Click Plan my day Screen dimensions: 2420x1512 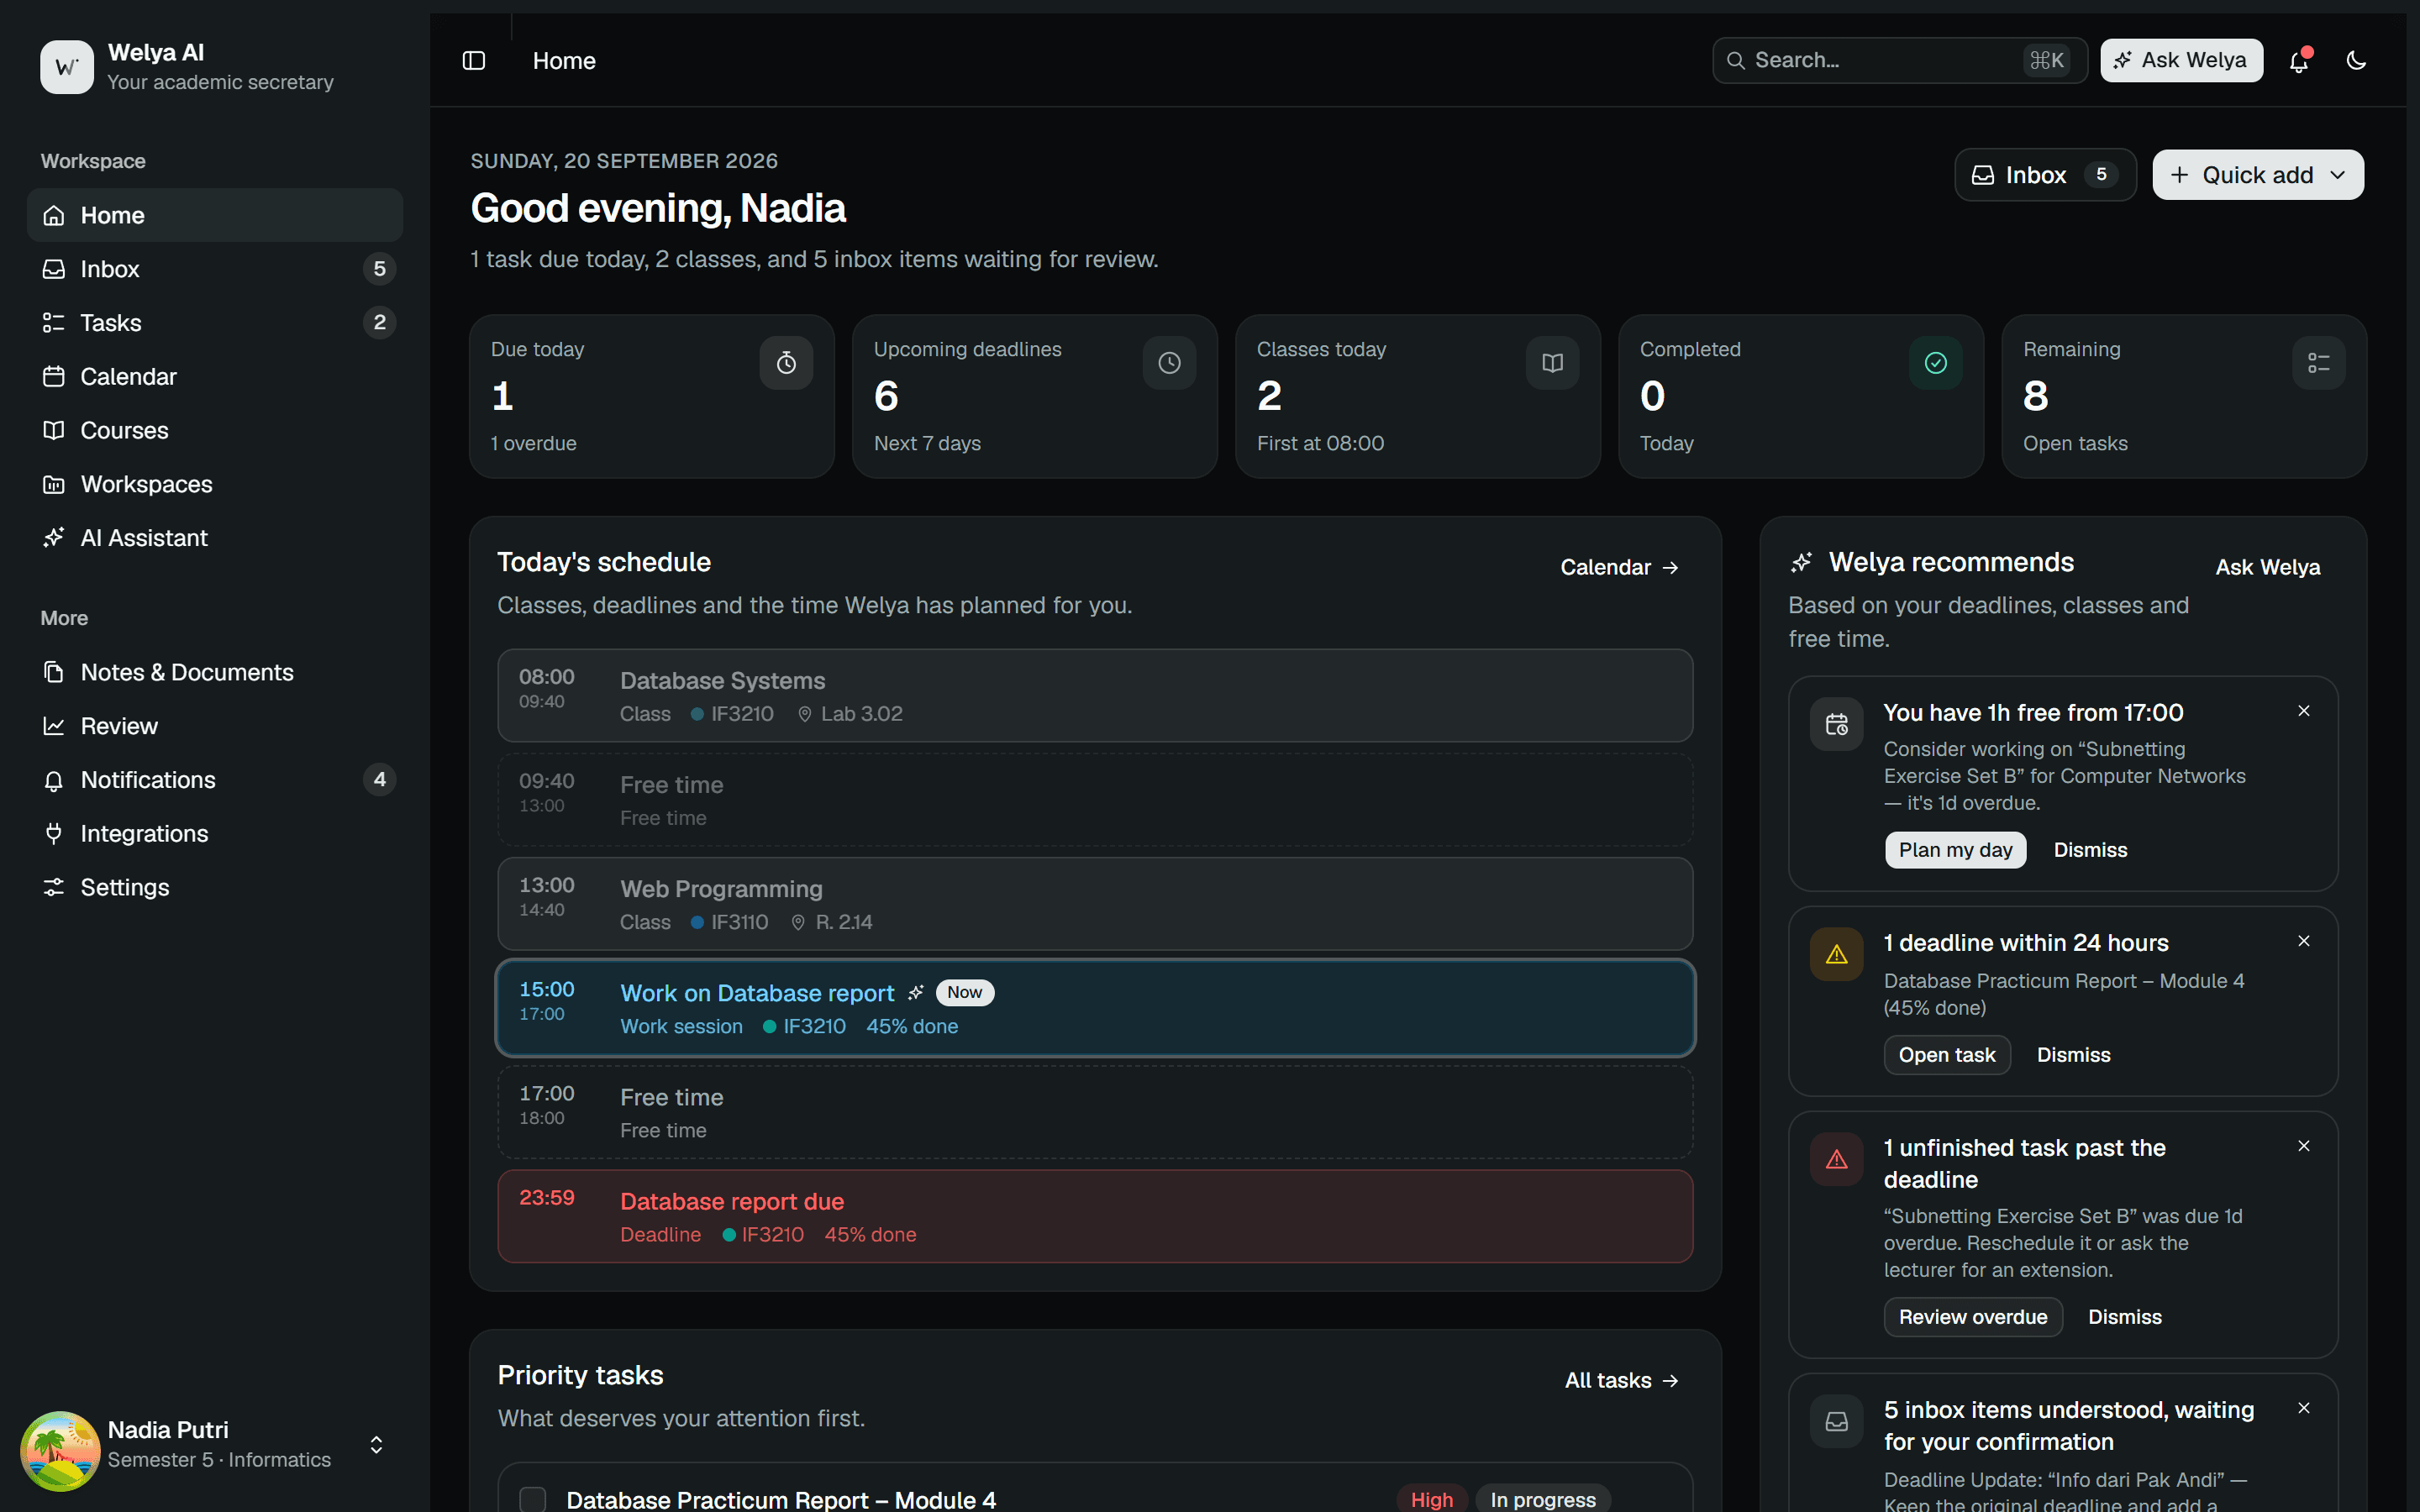coord(1955,850)
